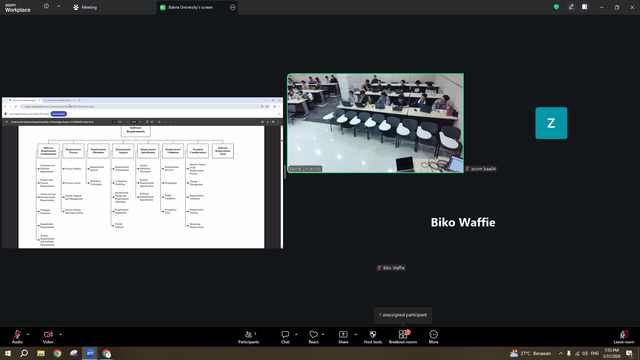Open the Windows Start menu
The width and height of the screenshot is (640, 360).
(x=8, y=353)
